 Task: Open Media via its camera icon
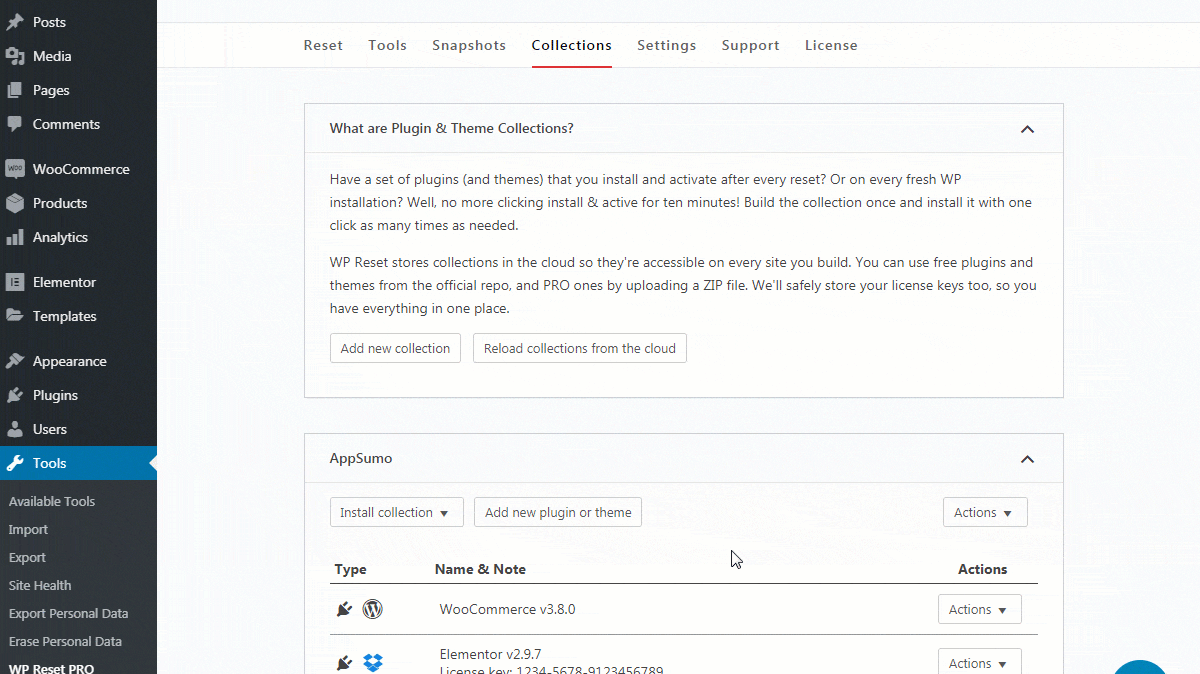coord(16,56)
